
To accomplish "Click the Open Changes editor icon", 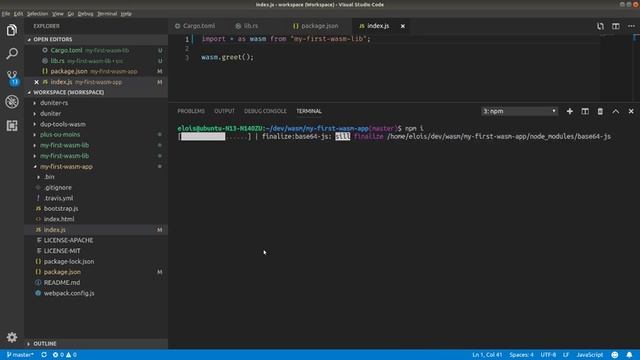I will pyautogui.click(x=600, y=26).
